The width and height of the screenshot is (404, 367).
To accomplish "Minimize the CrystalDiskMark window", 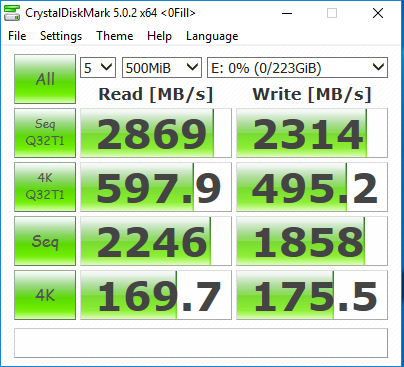I will tap(287, 13).
